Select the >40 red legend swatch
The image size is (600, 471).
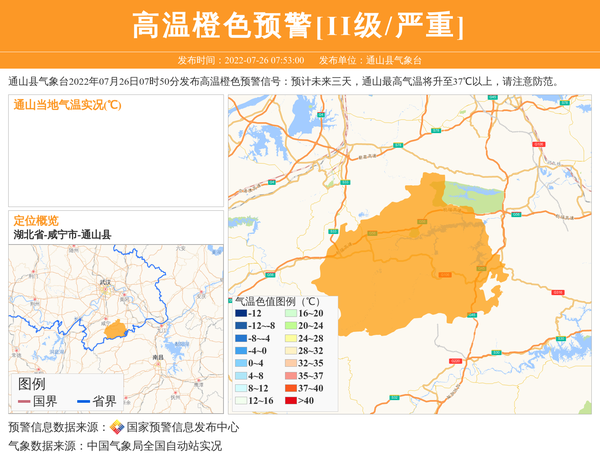[290, 401]
